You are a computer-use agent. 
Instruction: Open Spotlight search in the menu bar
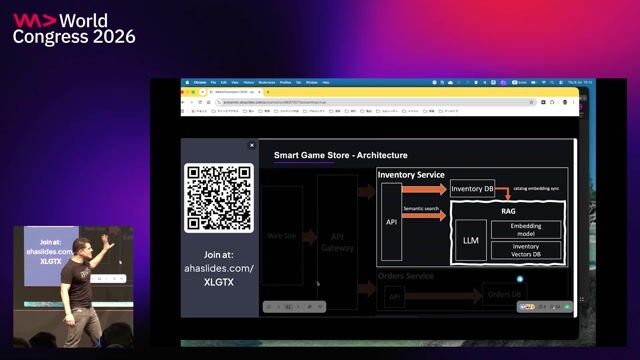point(552,82)
